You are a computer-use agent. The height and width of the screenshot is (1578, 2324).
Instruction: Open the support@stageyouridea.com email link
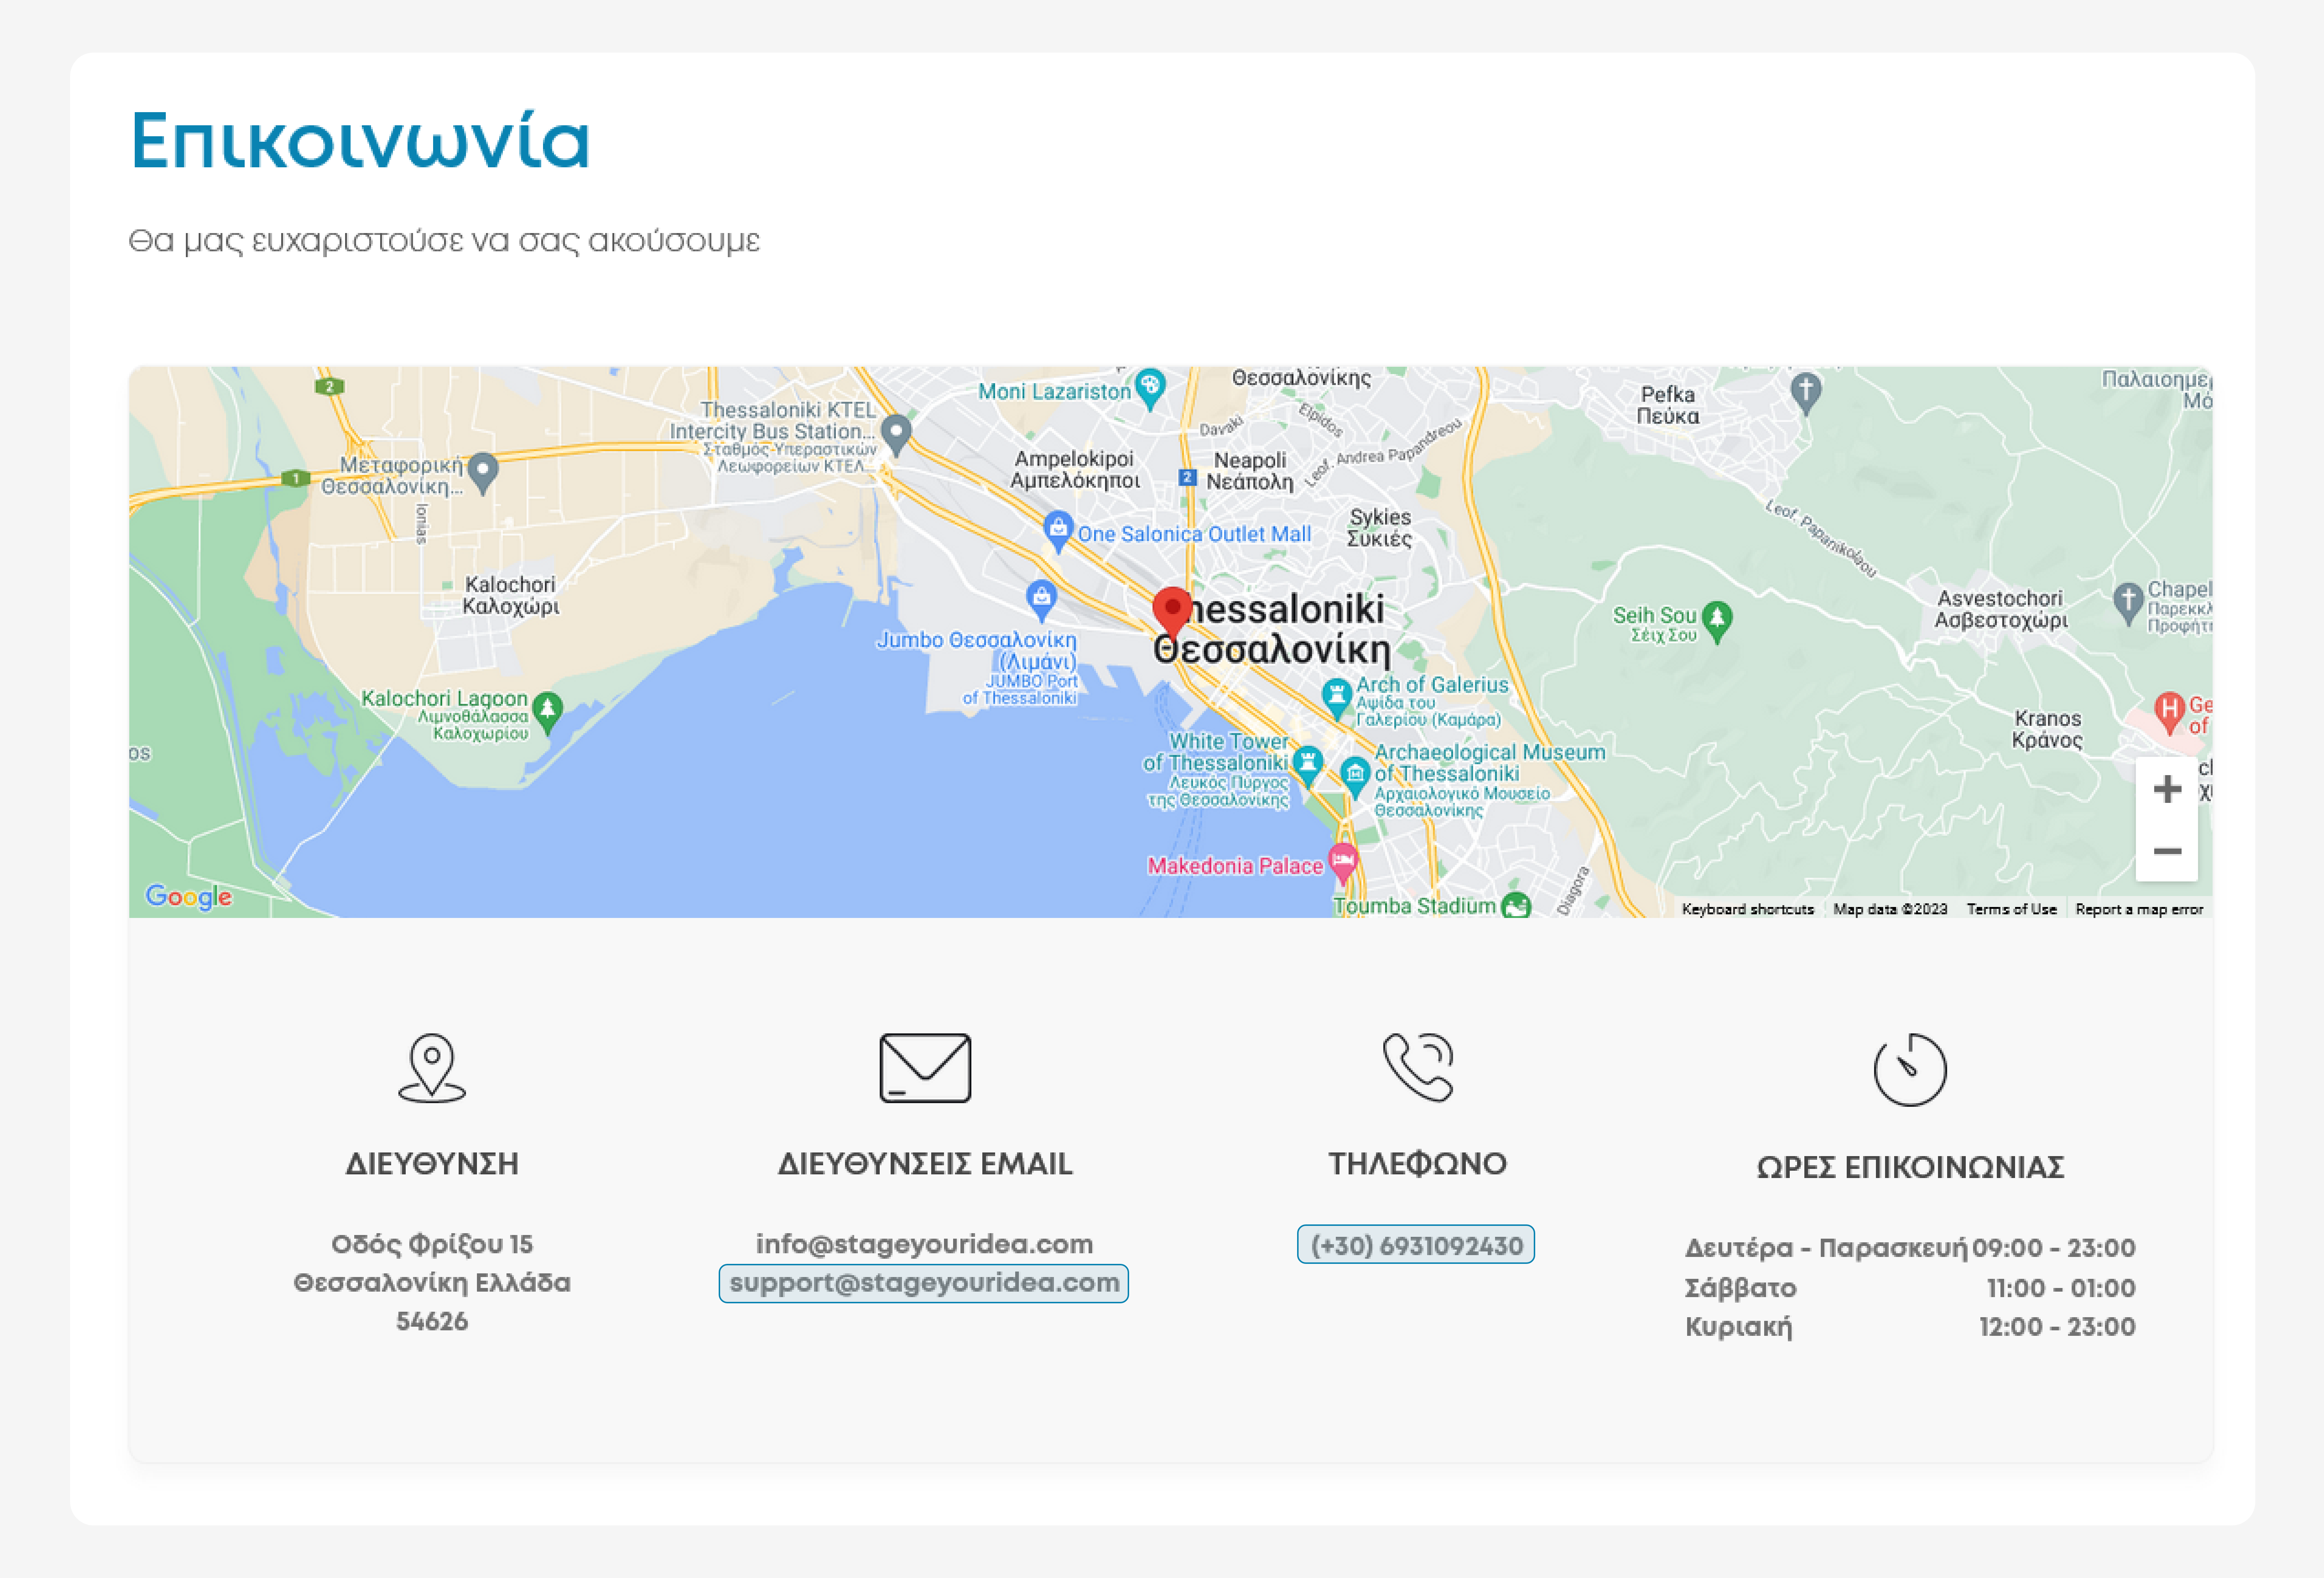click(924, 1283)
